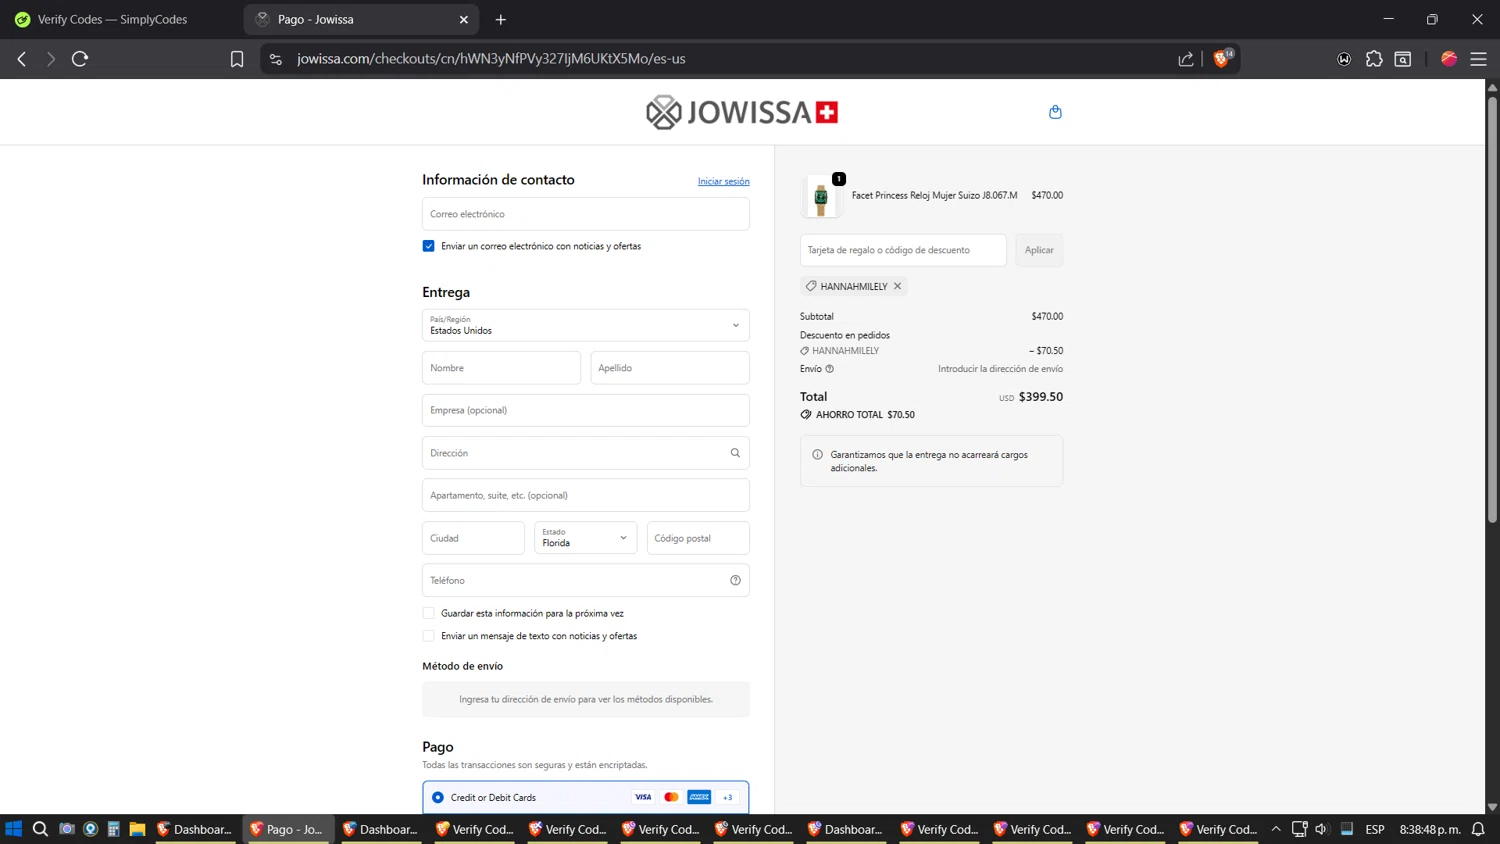Show hidden system tray icons
The image size is (1500, 844).
[x=1276, y=829]
